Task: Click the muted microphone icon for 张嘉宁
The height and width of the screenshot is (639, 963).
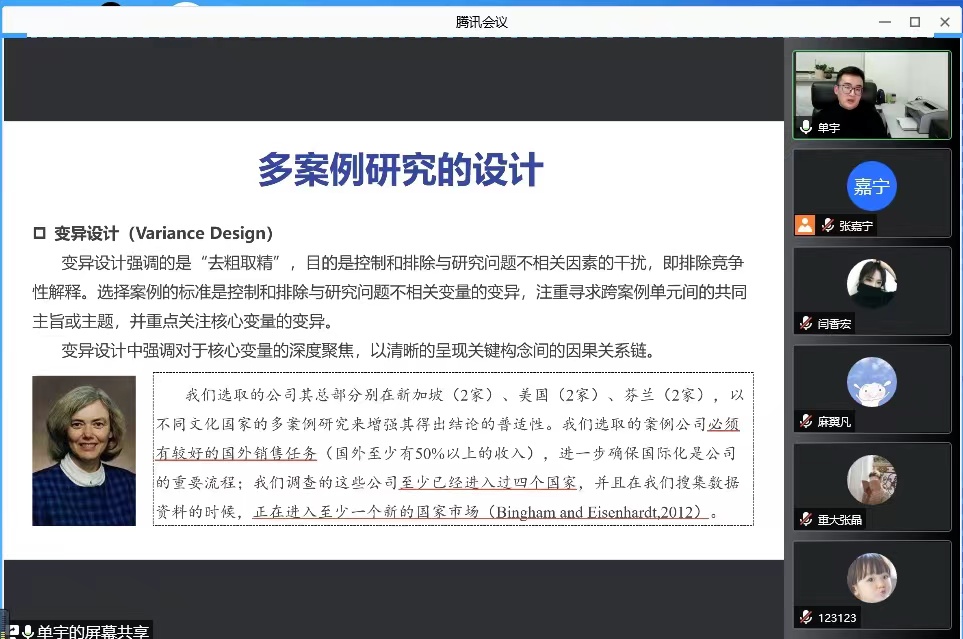Action: (x=827, y=226)
